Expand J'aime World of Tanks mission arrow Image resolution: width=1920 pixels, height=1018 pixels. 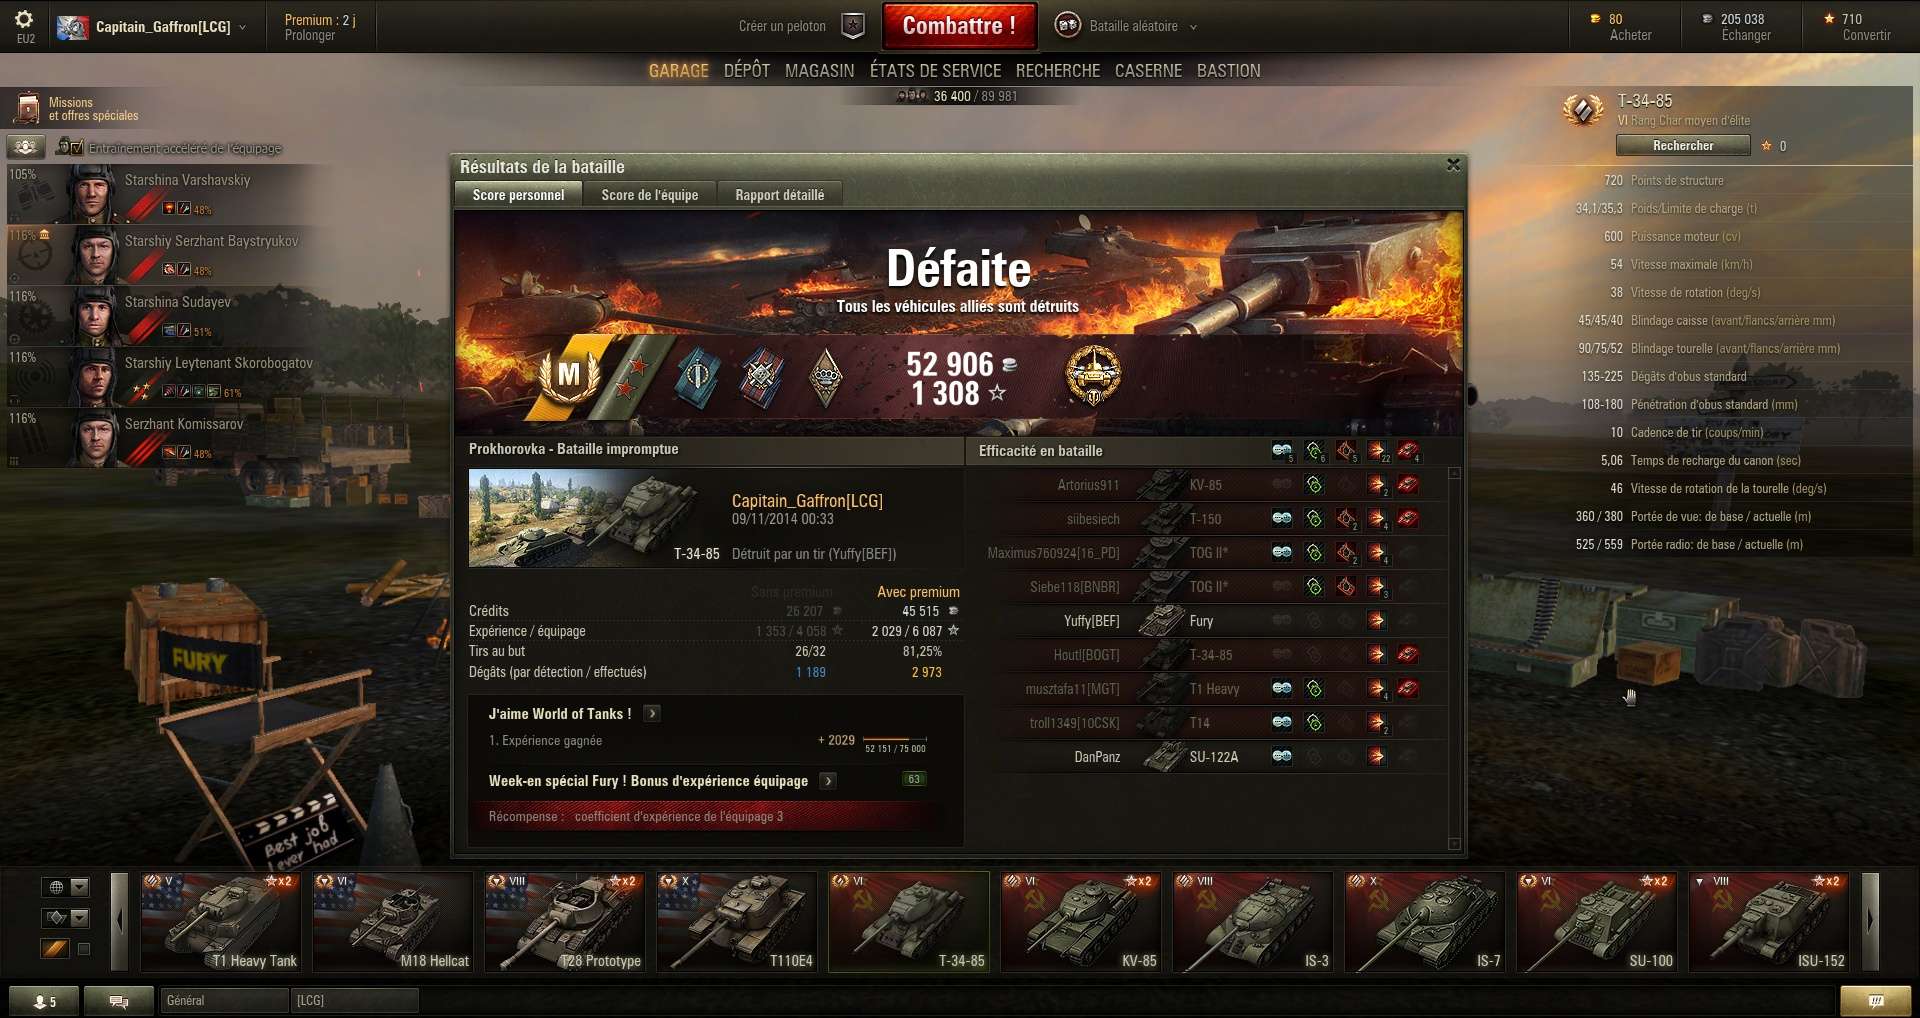pyautogui.click(x=652, y=713)
